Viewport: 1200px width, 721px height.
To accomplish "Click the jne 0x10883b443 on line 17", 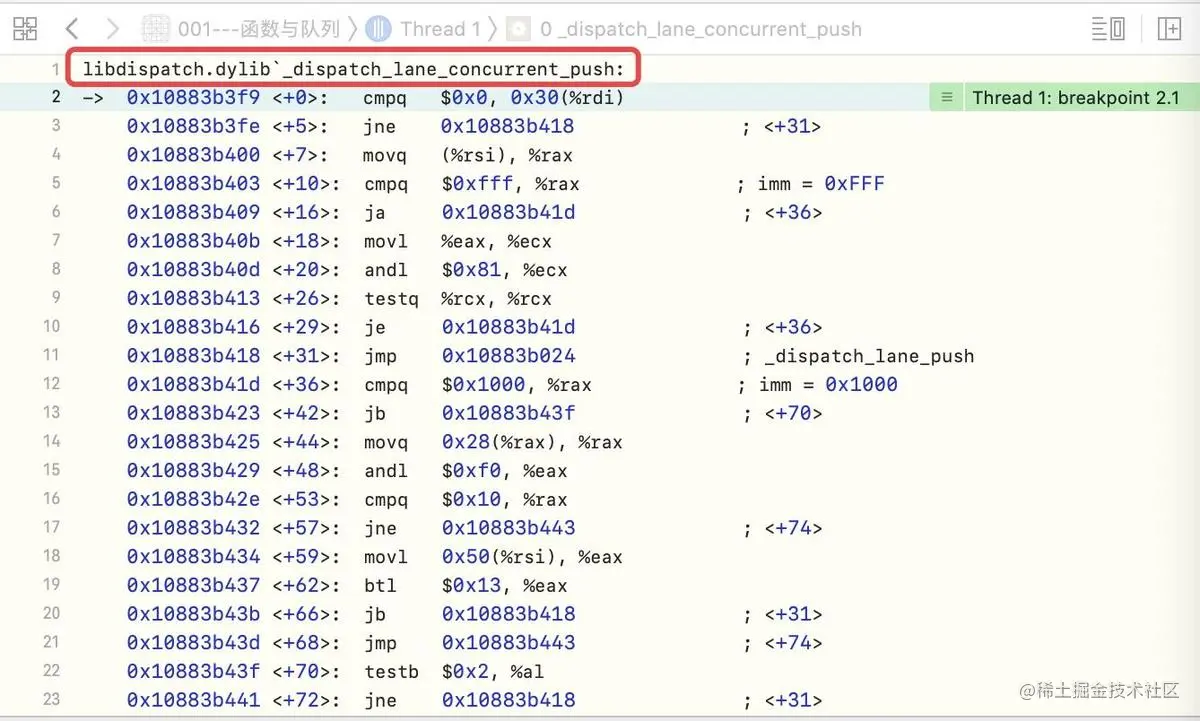I will (x=469, y=528).
